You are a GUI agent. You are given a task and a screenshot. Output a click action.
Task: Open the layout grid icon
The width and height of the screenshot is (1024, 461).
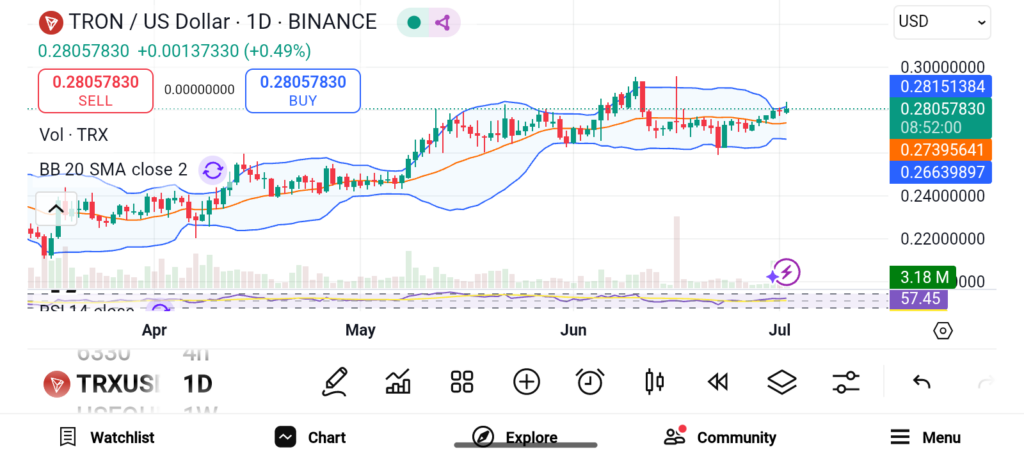pyautogui.click(x=462, y=382)
